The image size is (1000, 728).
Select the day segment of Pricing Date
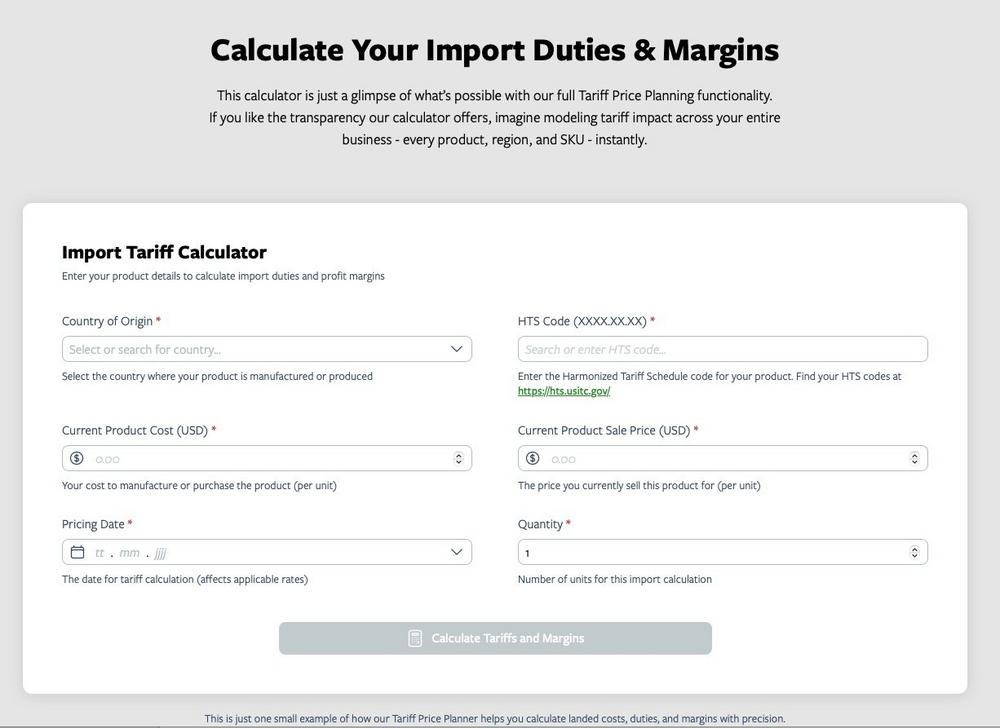tap(99, 553)
